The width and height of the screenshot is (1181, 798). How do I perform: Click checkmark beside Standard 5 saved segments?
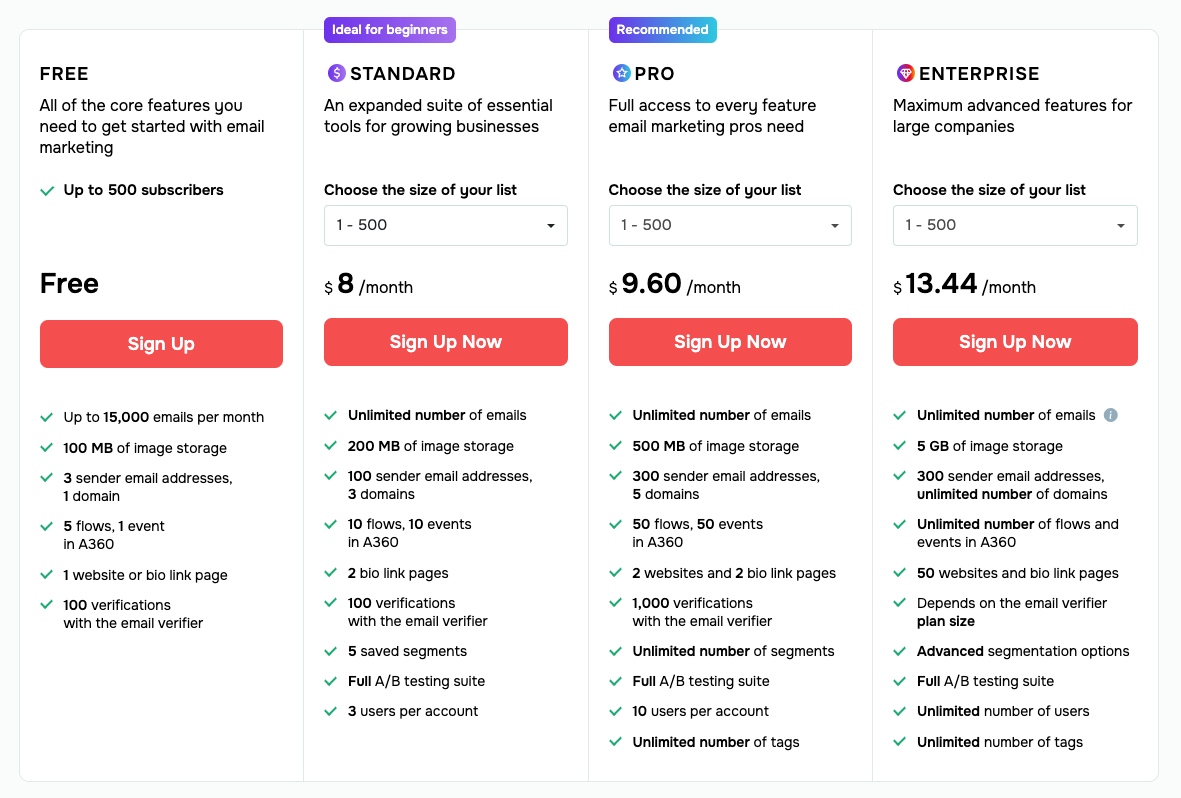point(331,651)
